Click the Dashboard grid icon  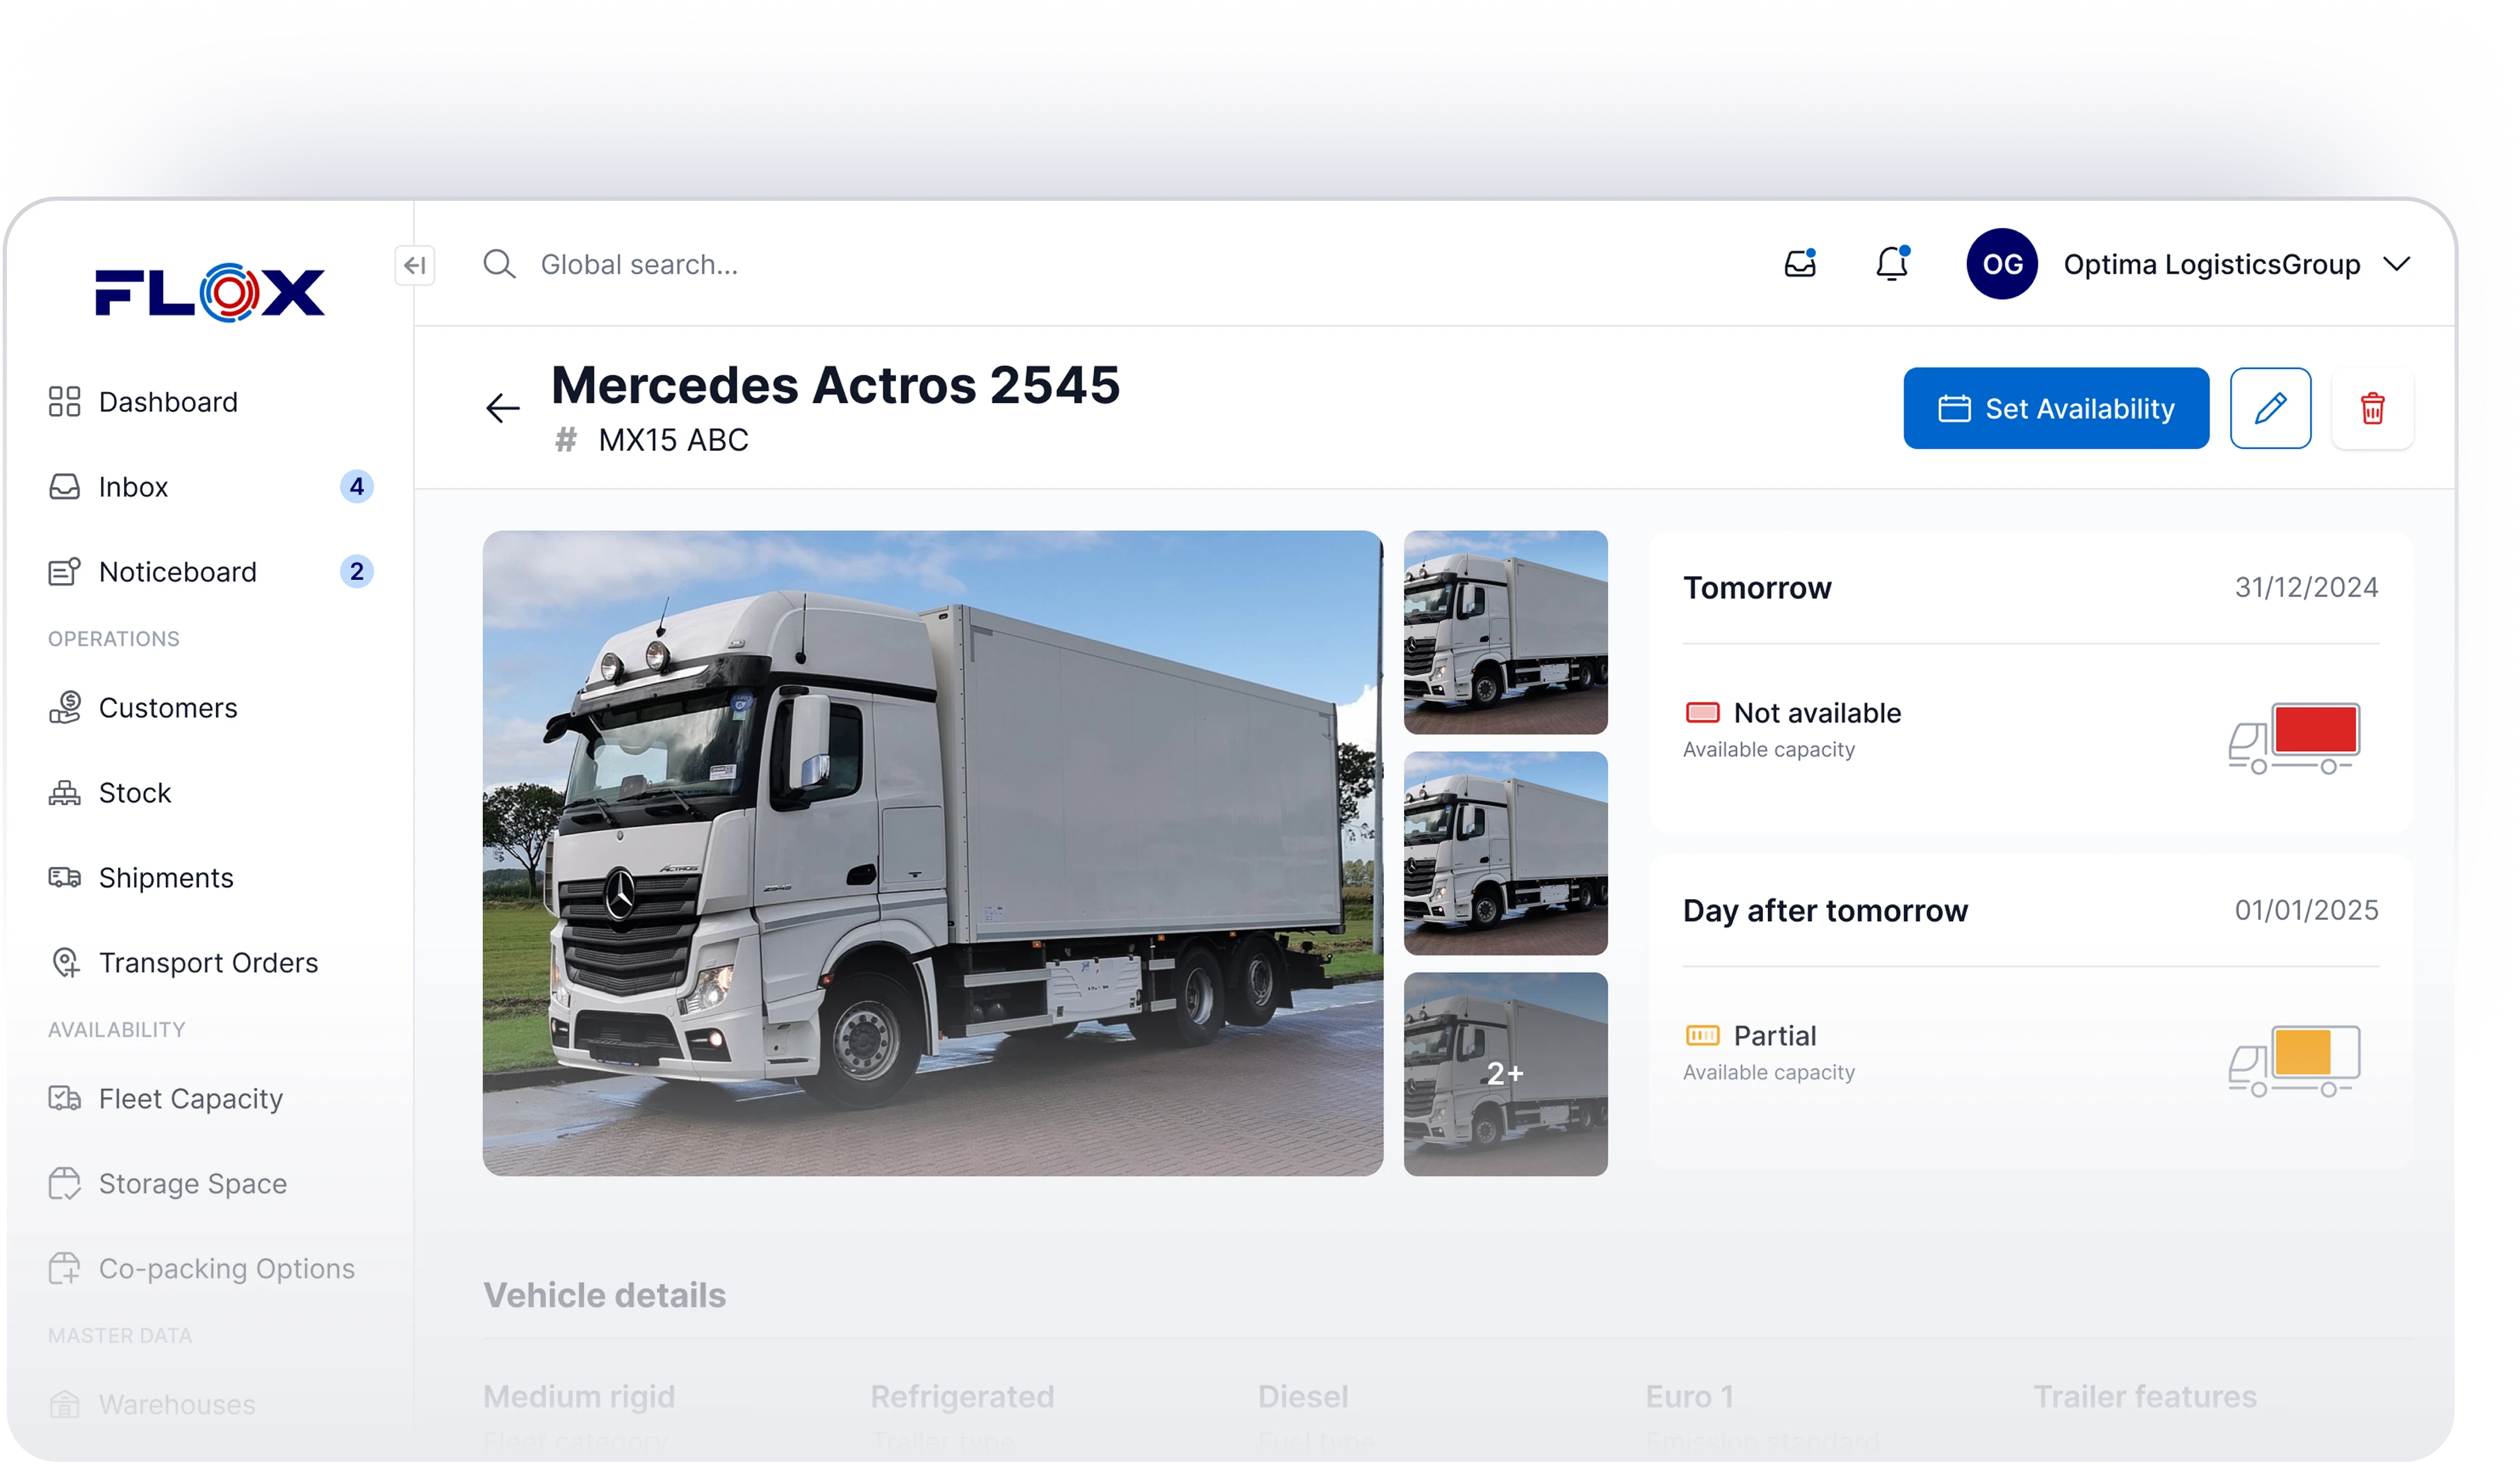[x=64, y=402]
